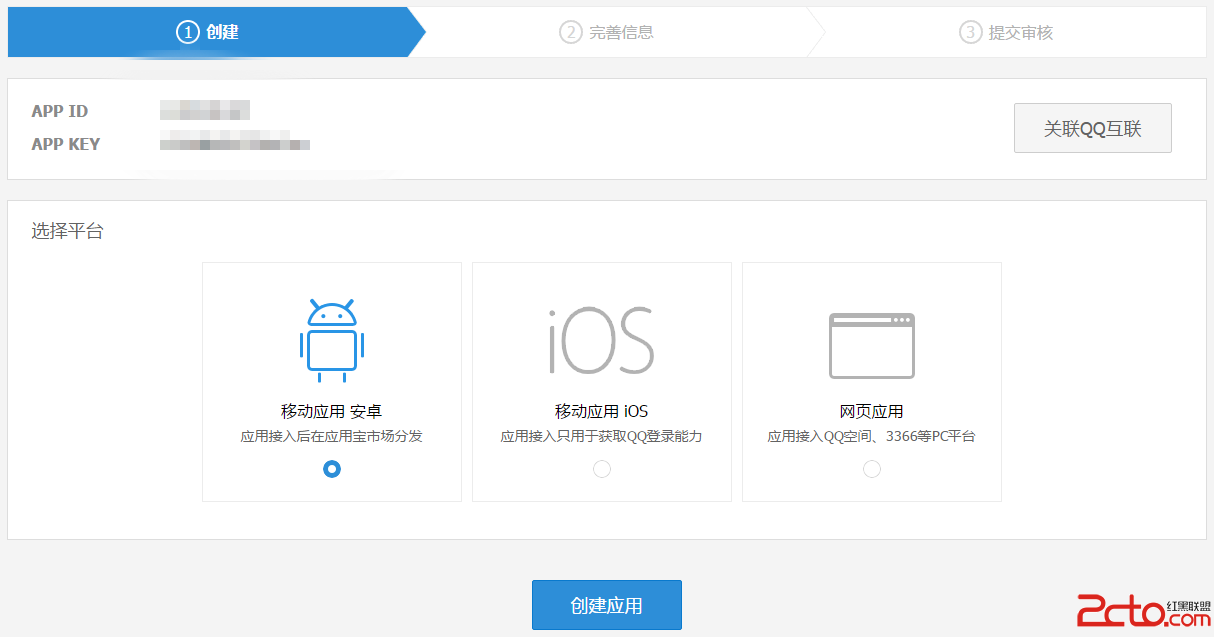The image size is (1214, 637).
Task: Click the 关联QQ互联 button
Action: [1093, 128]
